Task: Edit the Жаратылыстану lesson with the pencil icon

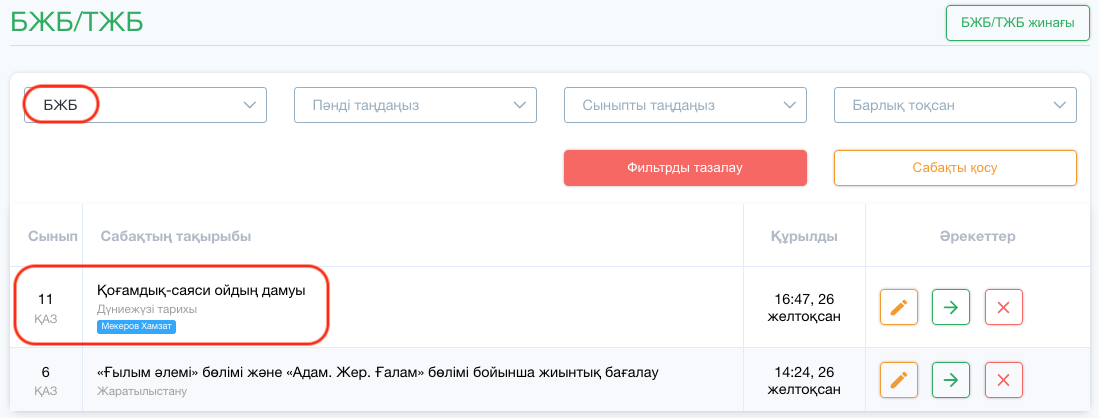Action: coord(899,380)
